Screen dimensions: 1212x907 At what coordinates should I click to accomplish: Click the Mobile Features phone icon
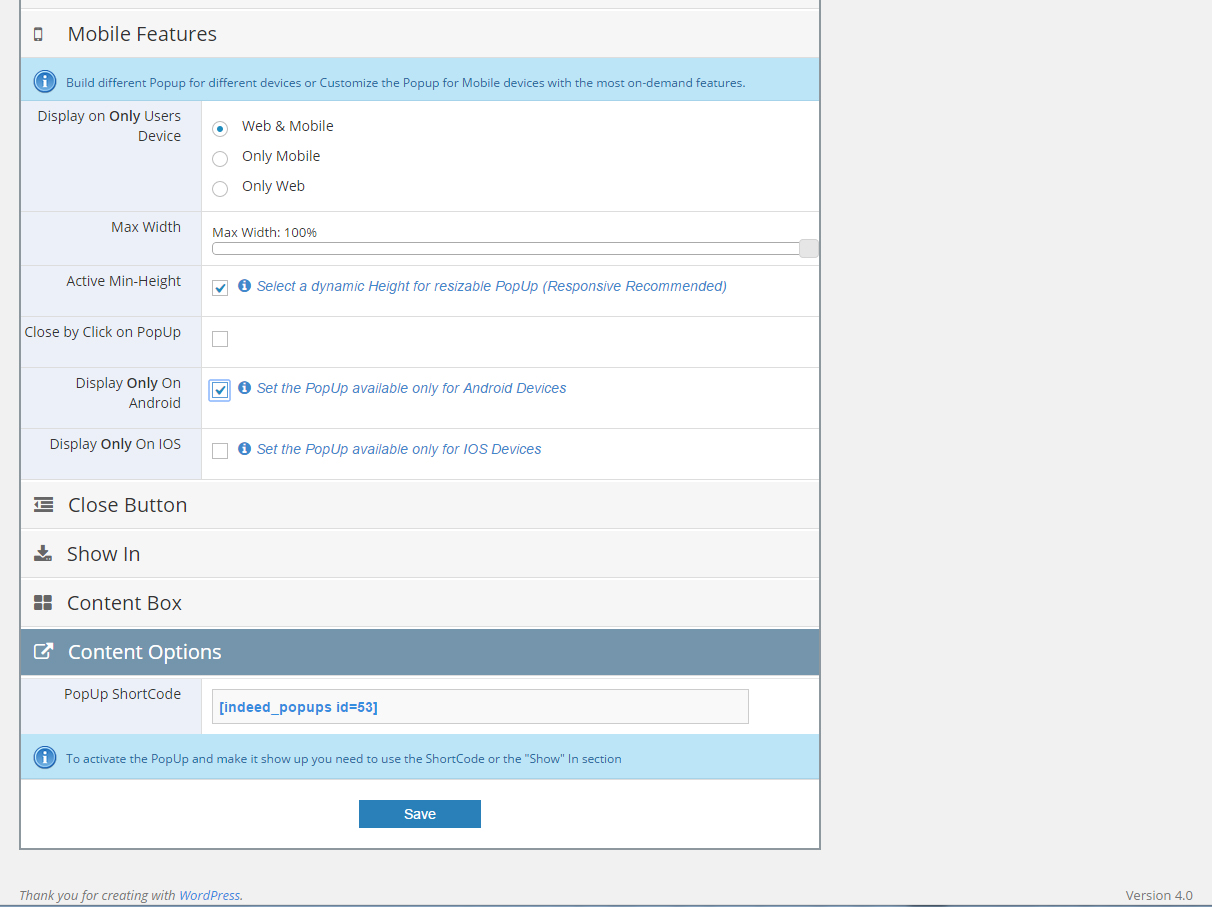pyautogui.click(x=39, y=34)
